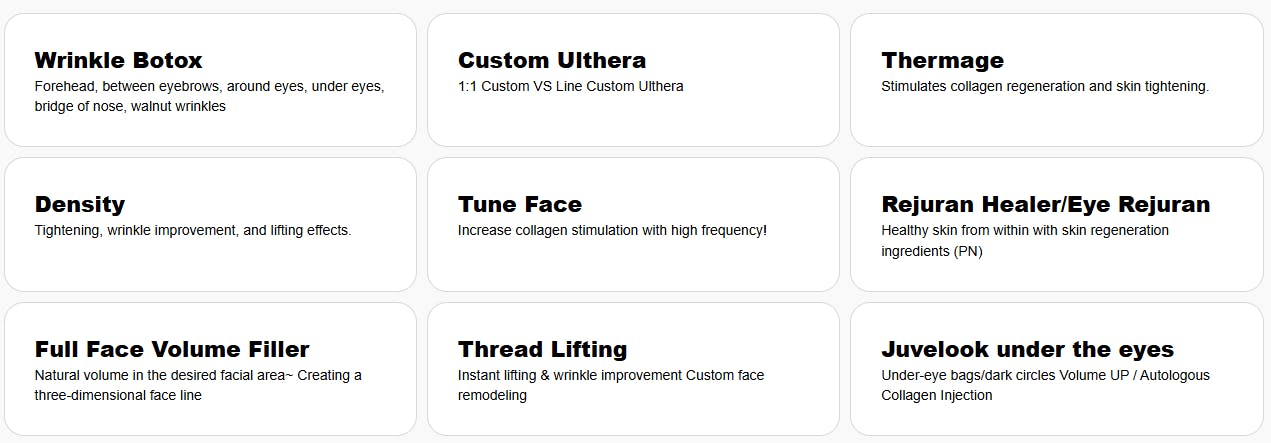Select the 'Natural volume in desired facial area' text
This screenshot has height=443, width=1271.
[198, 385]
